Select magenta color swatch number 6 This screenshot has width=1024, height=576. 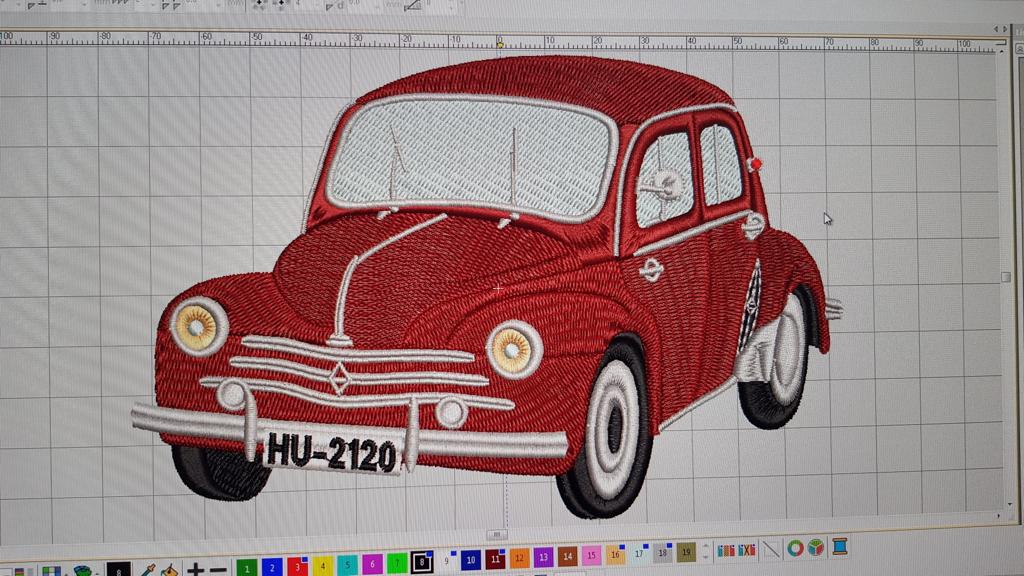pos(372,564)
